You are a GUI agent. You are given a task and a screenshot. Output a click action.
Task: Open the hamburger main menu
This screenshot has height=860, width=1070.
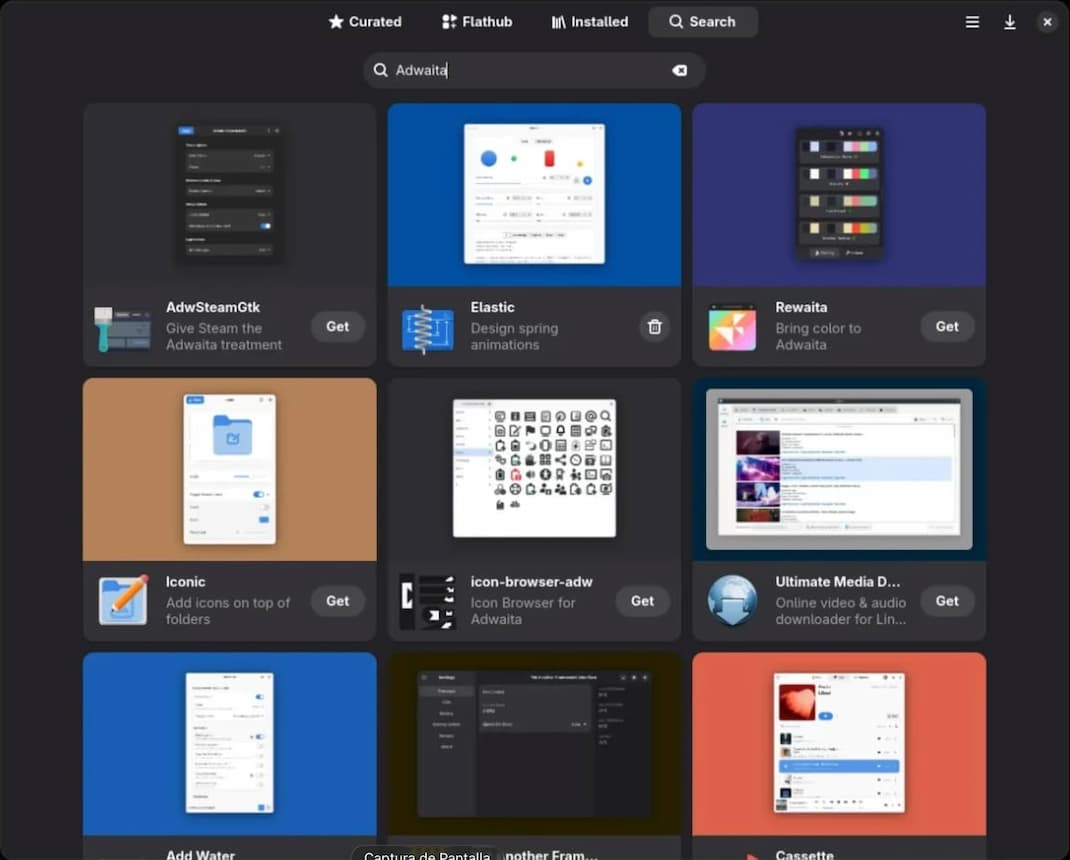972,22
